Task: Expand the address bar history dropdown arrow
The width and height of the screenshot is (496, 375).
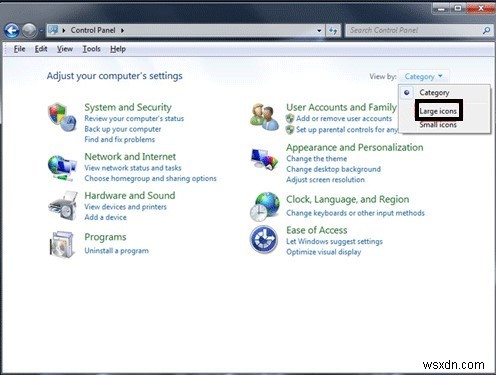Action: pos(319,31)
